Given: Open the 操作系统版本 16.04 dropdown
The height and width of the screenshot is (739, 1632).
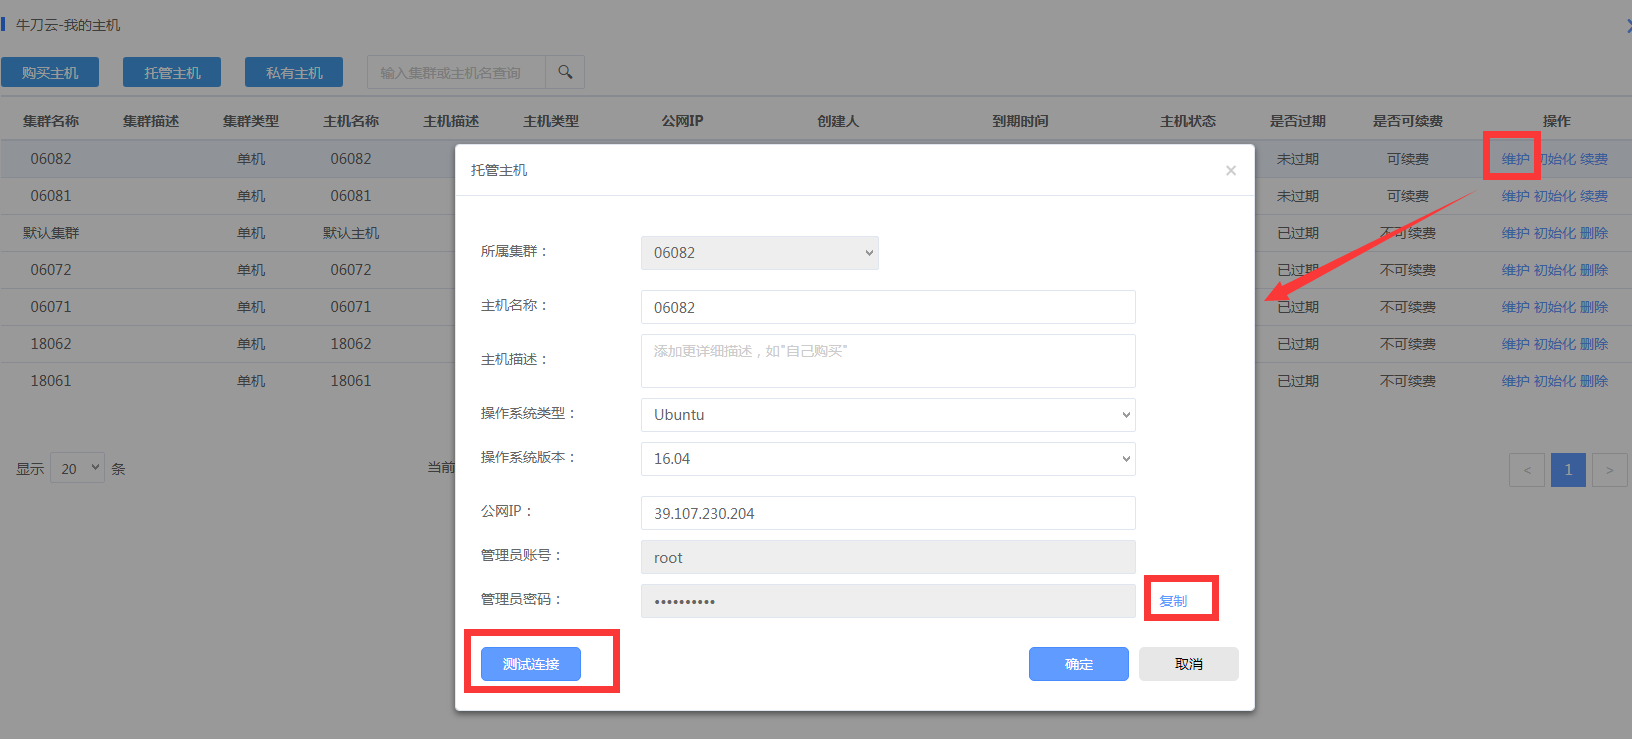Looking at the screenshot, I should click(x=888, y=459).
